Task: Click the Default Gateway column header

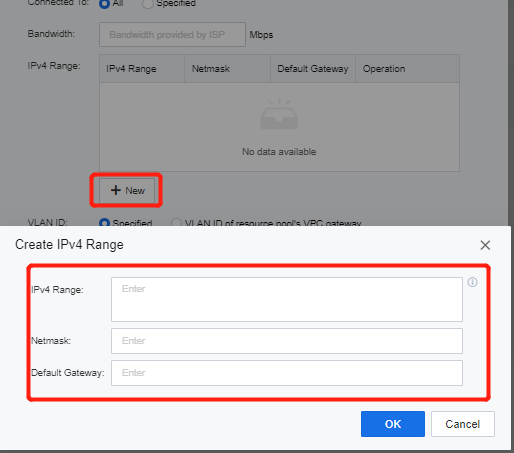Action: point(313,69)
